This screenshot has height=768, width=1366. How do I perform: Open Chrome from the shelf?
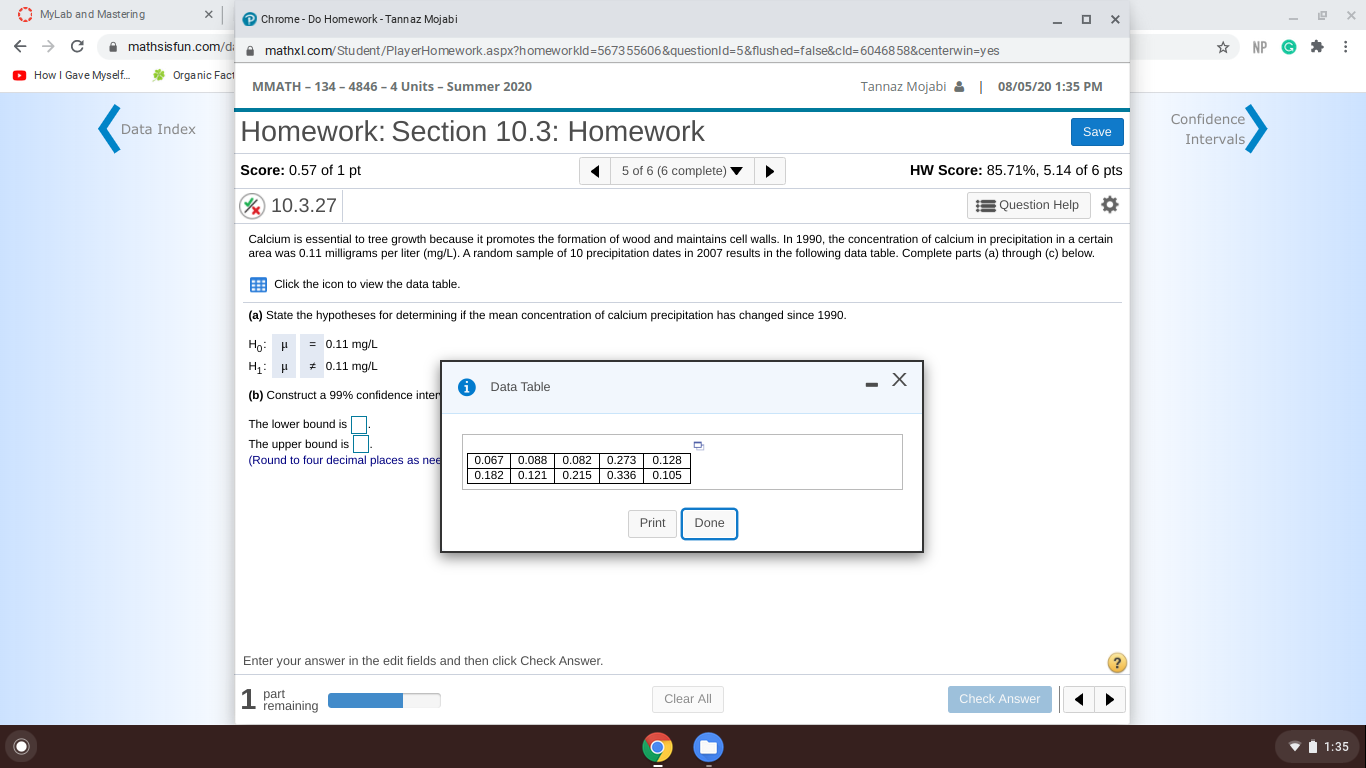[657, 746]
